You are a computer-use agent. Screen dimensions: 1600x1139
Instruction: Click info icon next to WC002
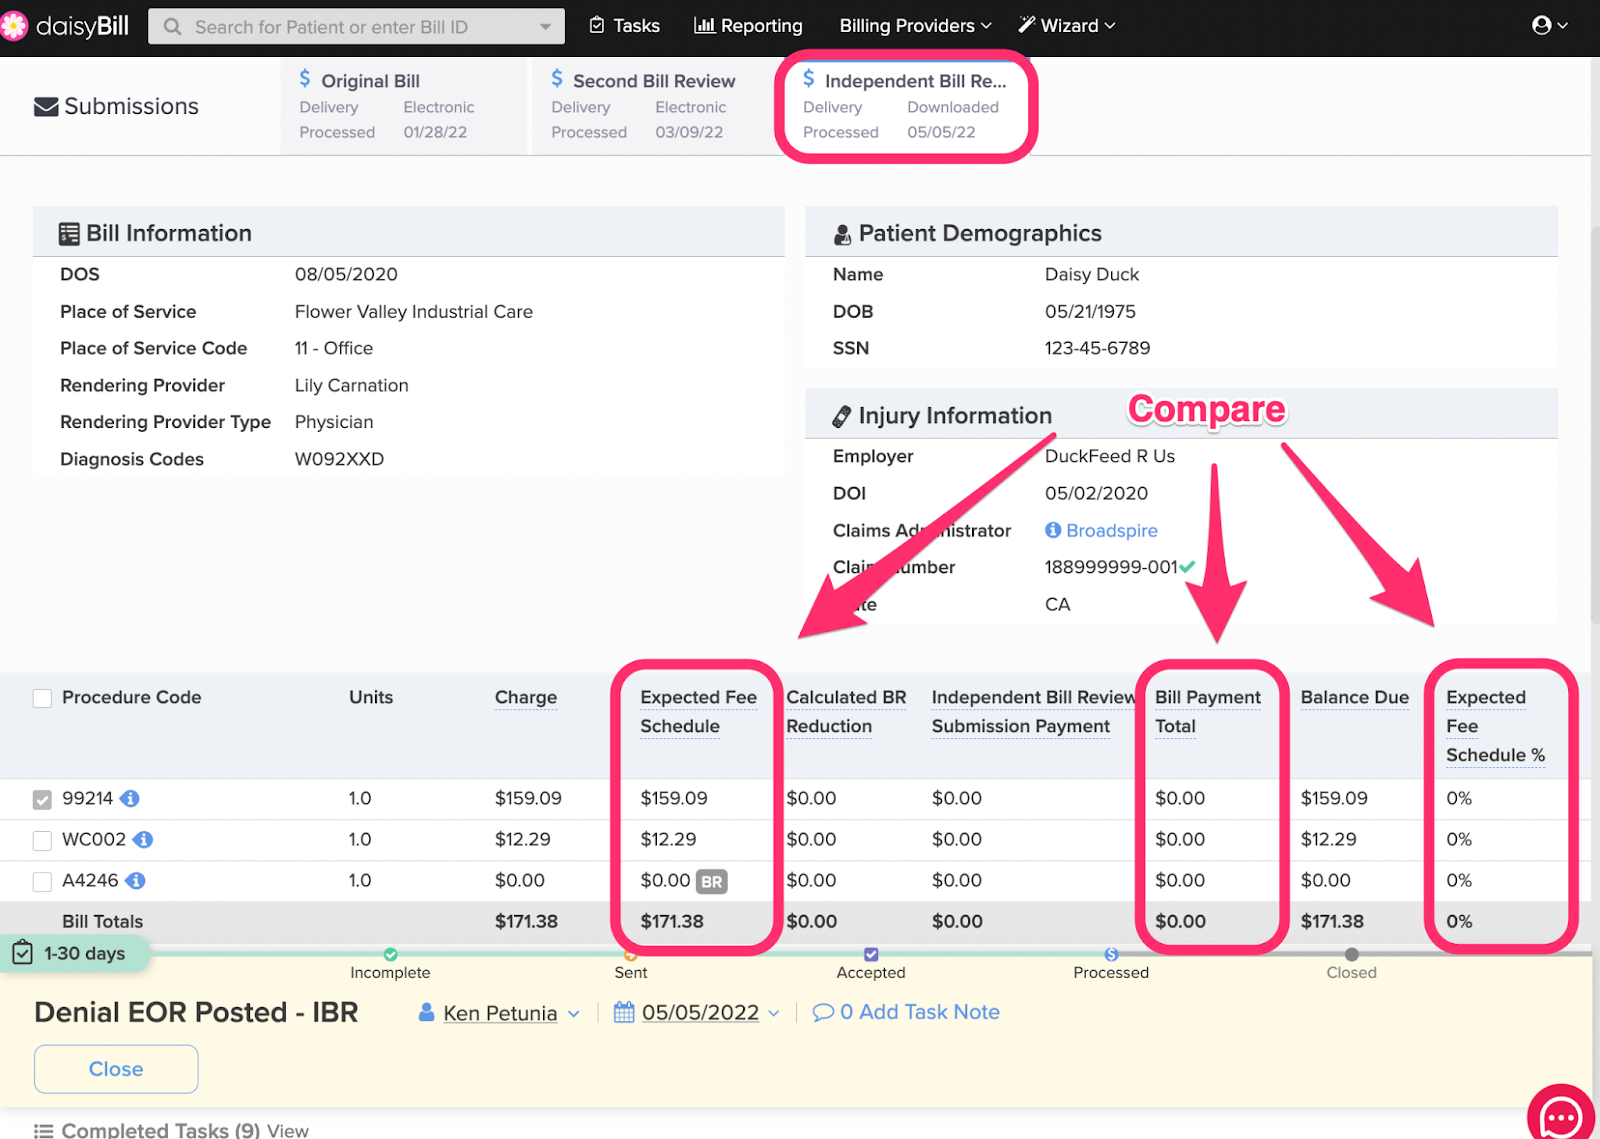tap(143, 839)
